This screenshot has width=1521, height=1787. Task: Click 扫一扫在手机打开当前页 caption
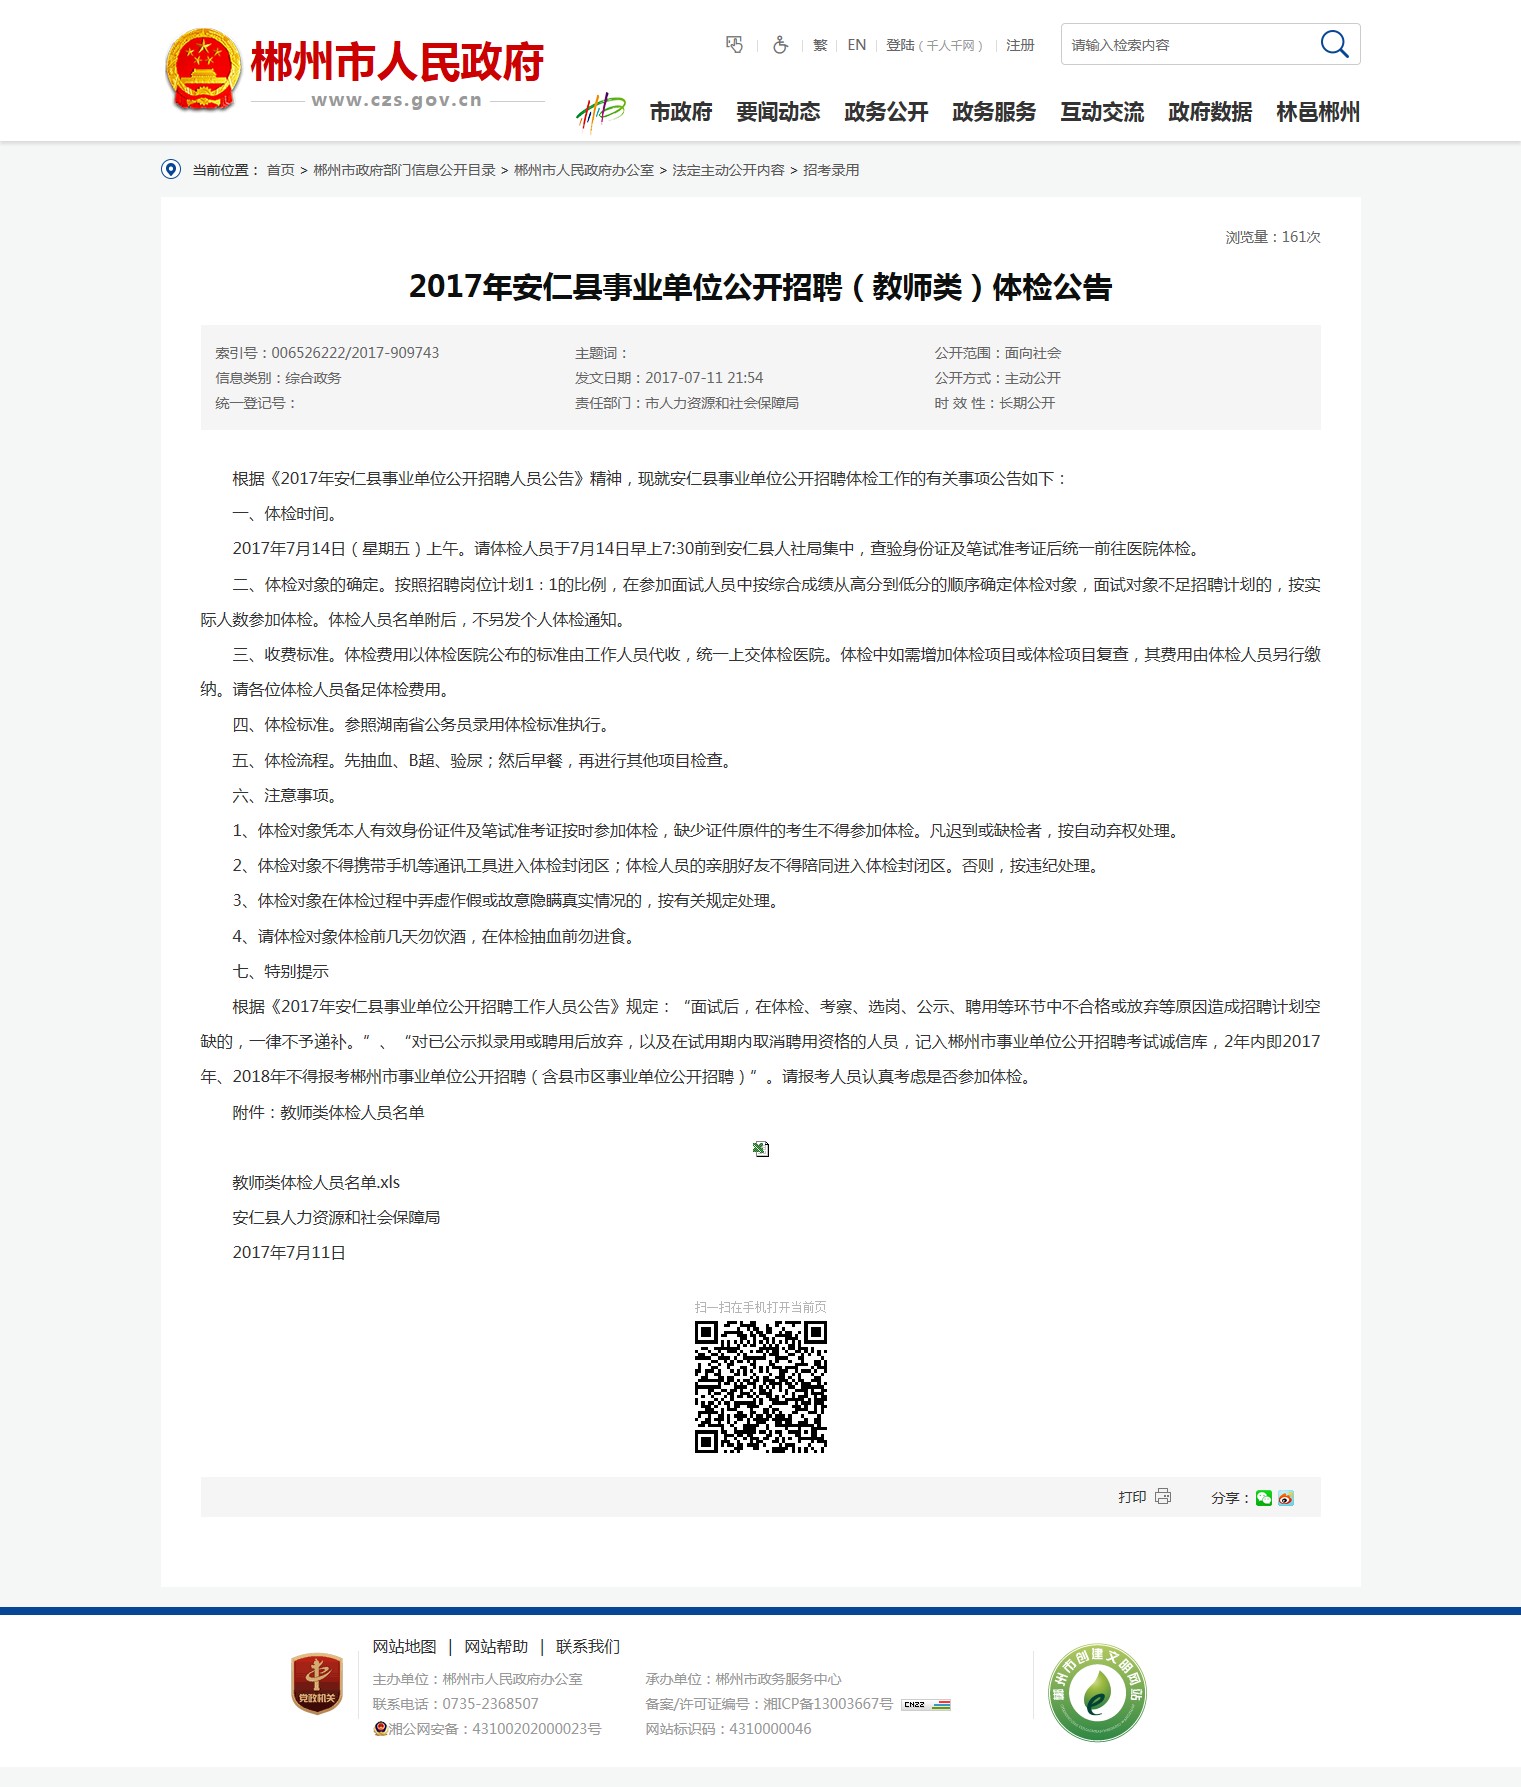[x=761, y=1307]
